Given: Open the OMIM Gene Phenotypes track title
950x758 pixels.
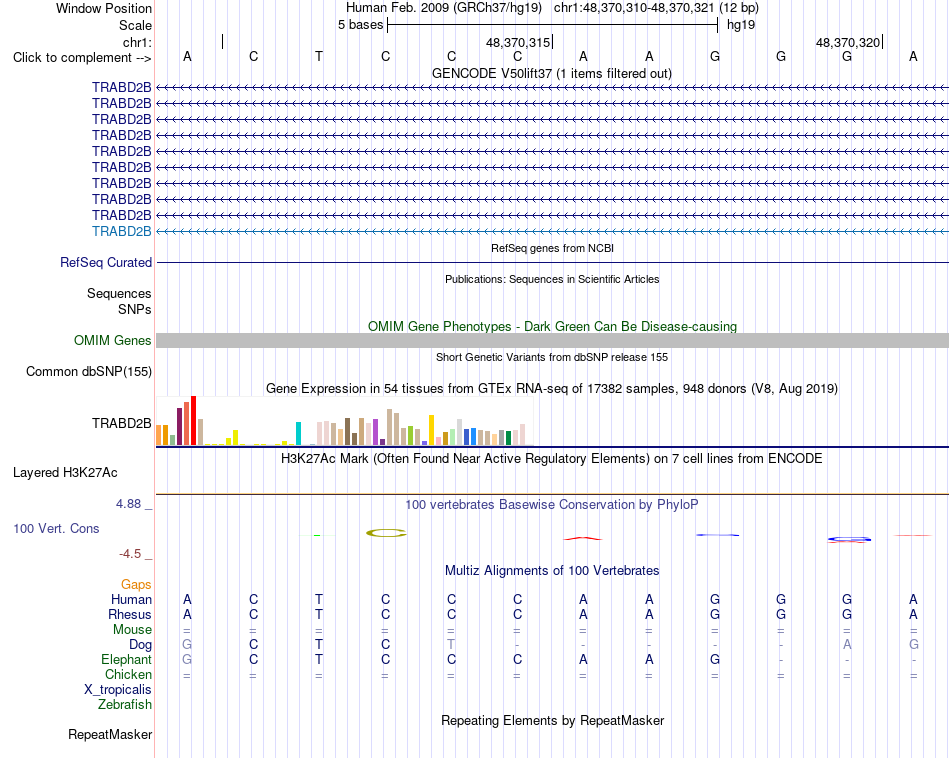Looking at the screenshot, I should [x=552, y=327].
